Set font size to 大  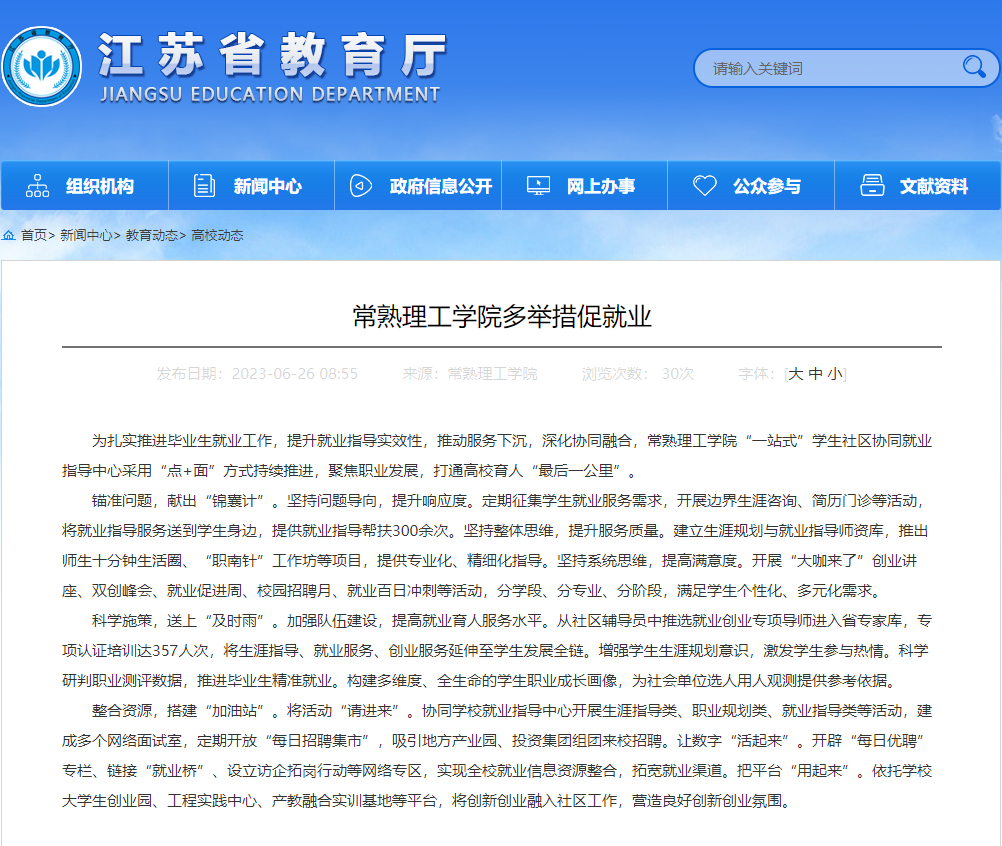795,374
